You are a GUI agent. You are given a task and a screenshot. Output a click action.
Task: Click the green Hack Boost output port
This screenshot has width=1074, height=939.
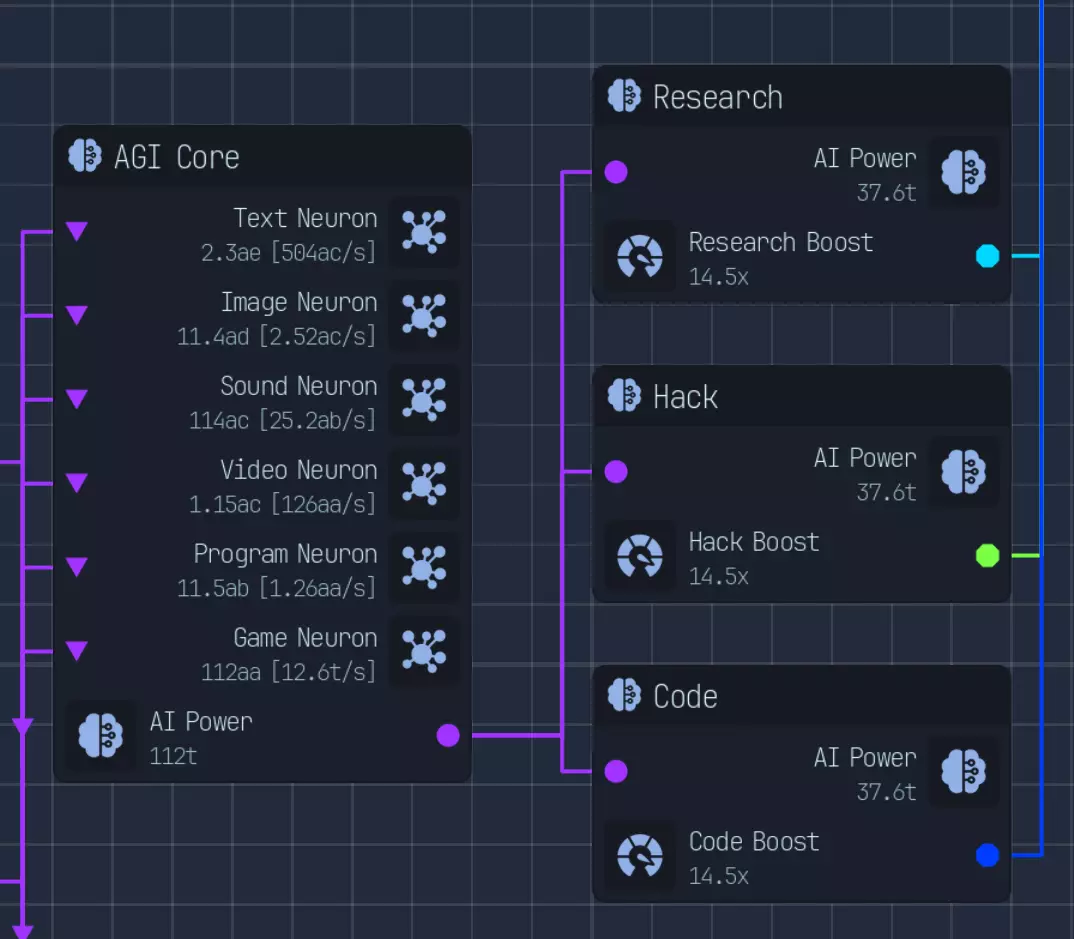pyautogui.click(x=987, y=556)
